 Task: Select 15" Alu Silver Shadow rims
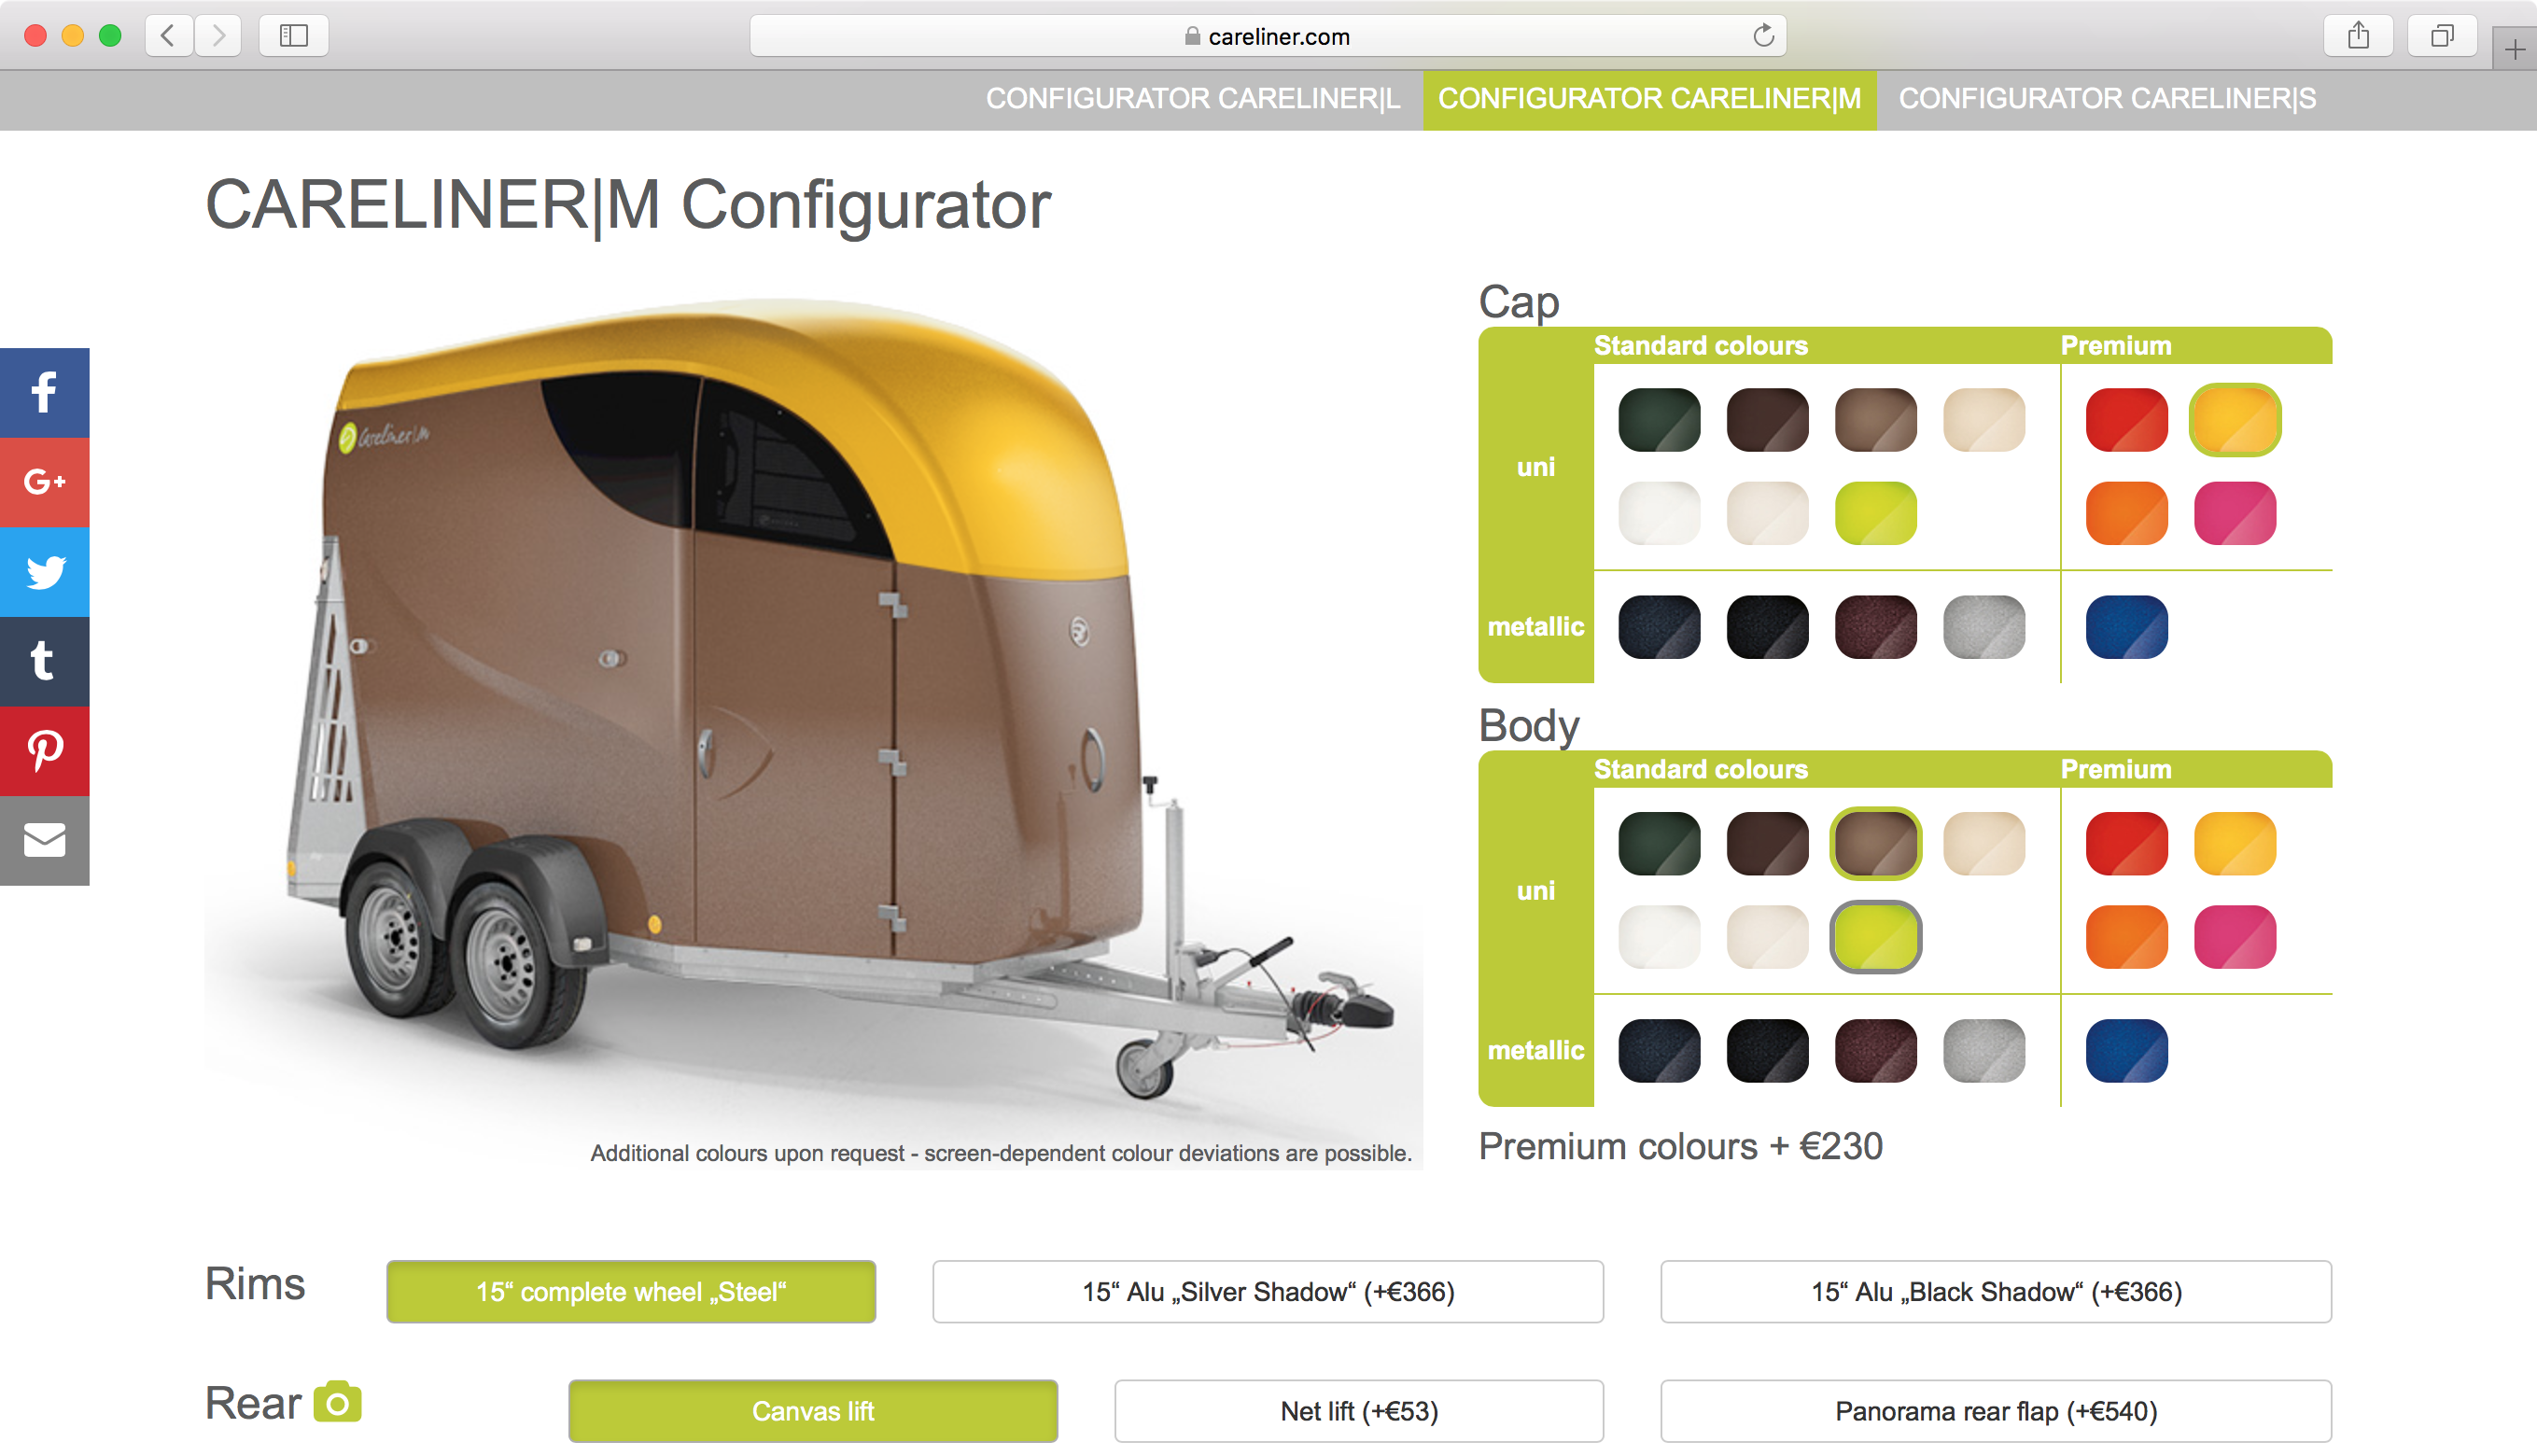pos(1268,1291)
